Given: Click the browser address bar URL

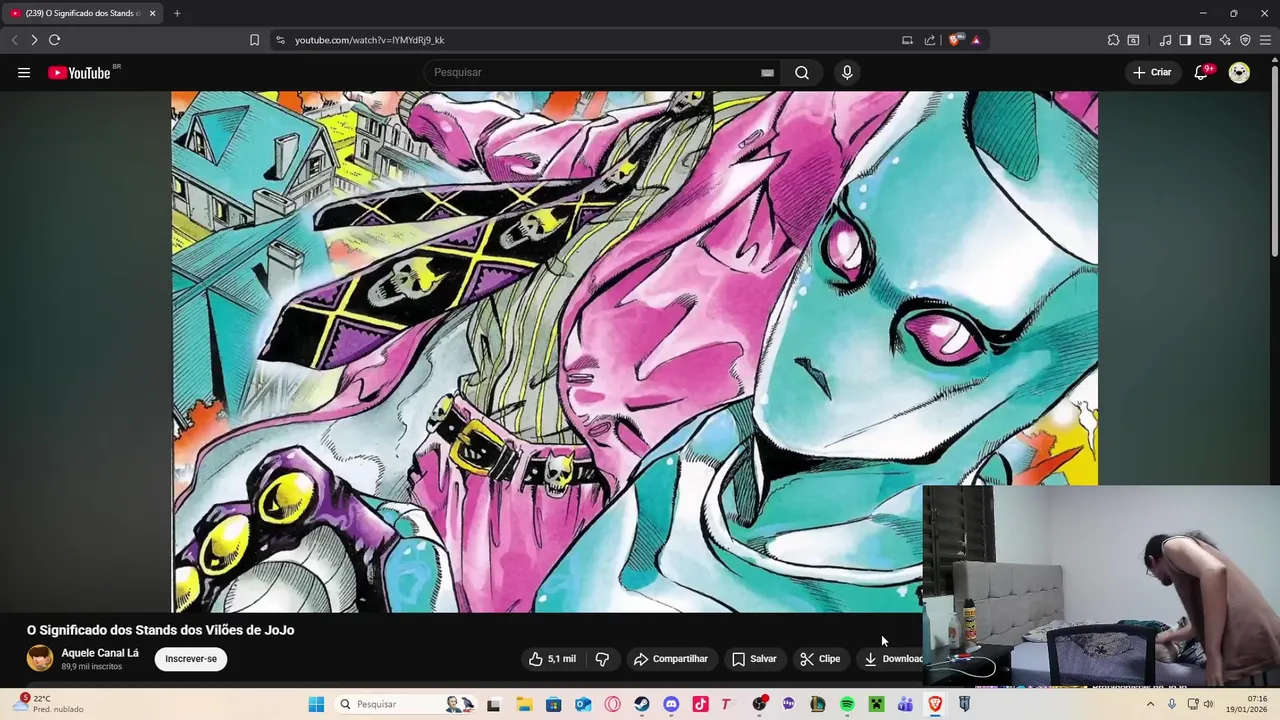Looking at the screenshot, I should click(x=370, y=40).
